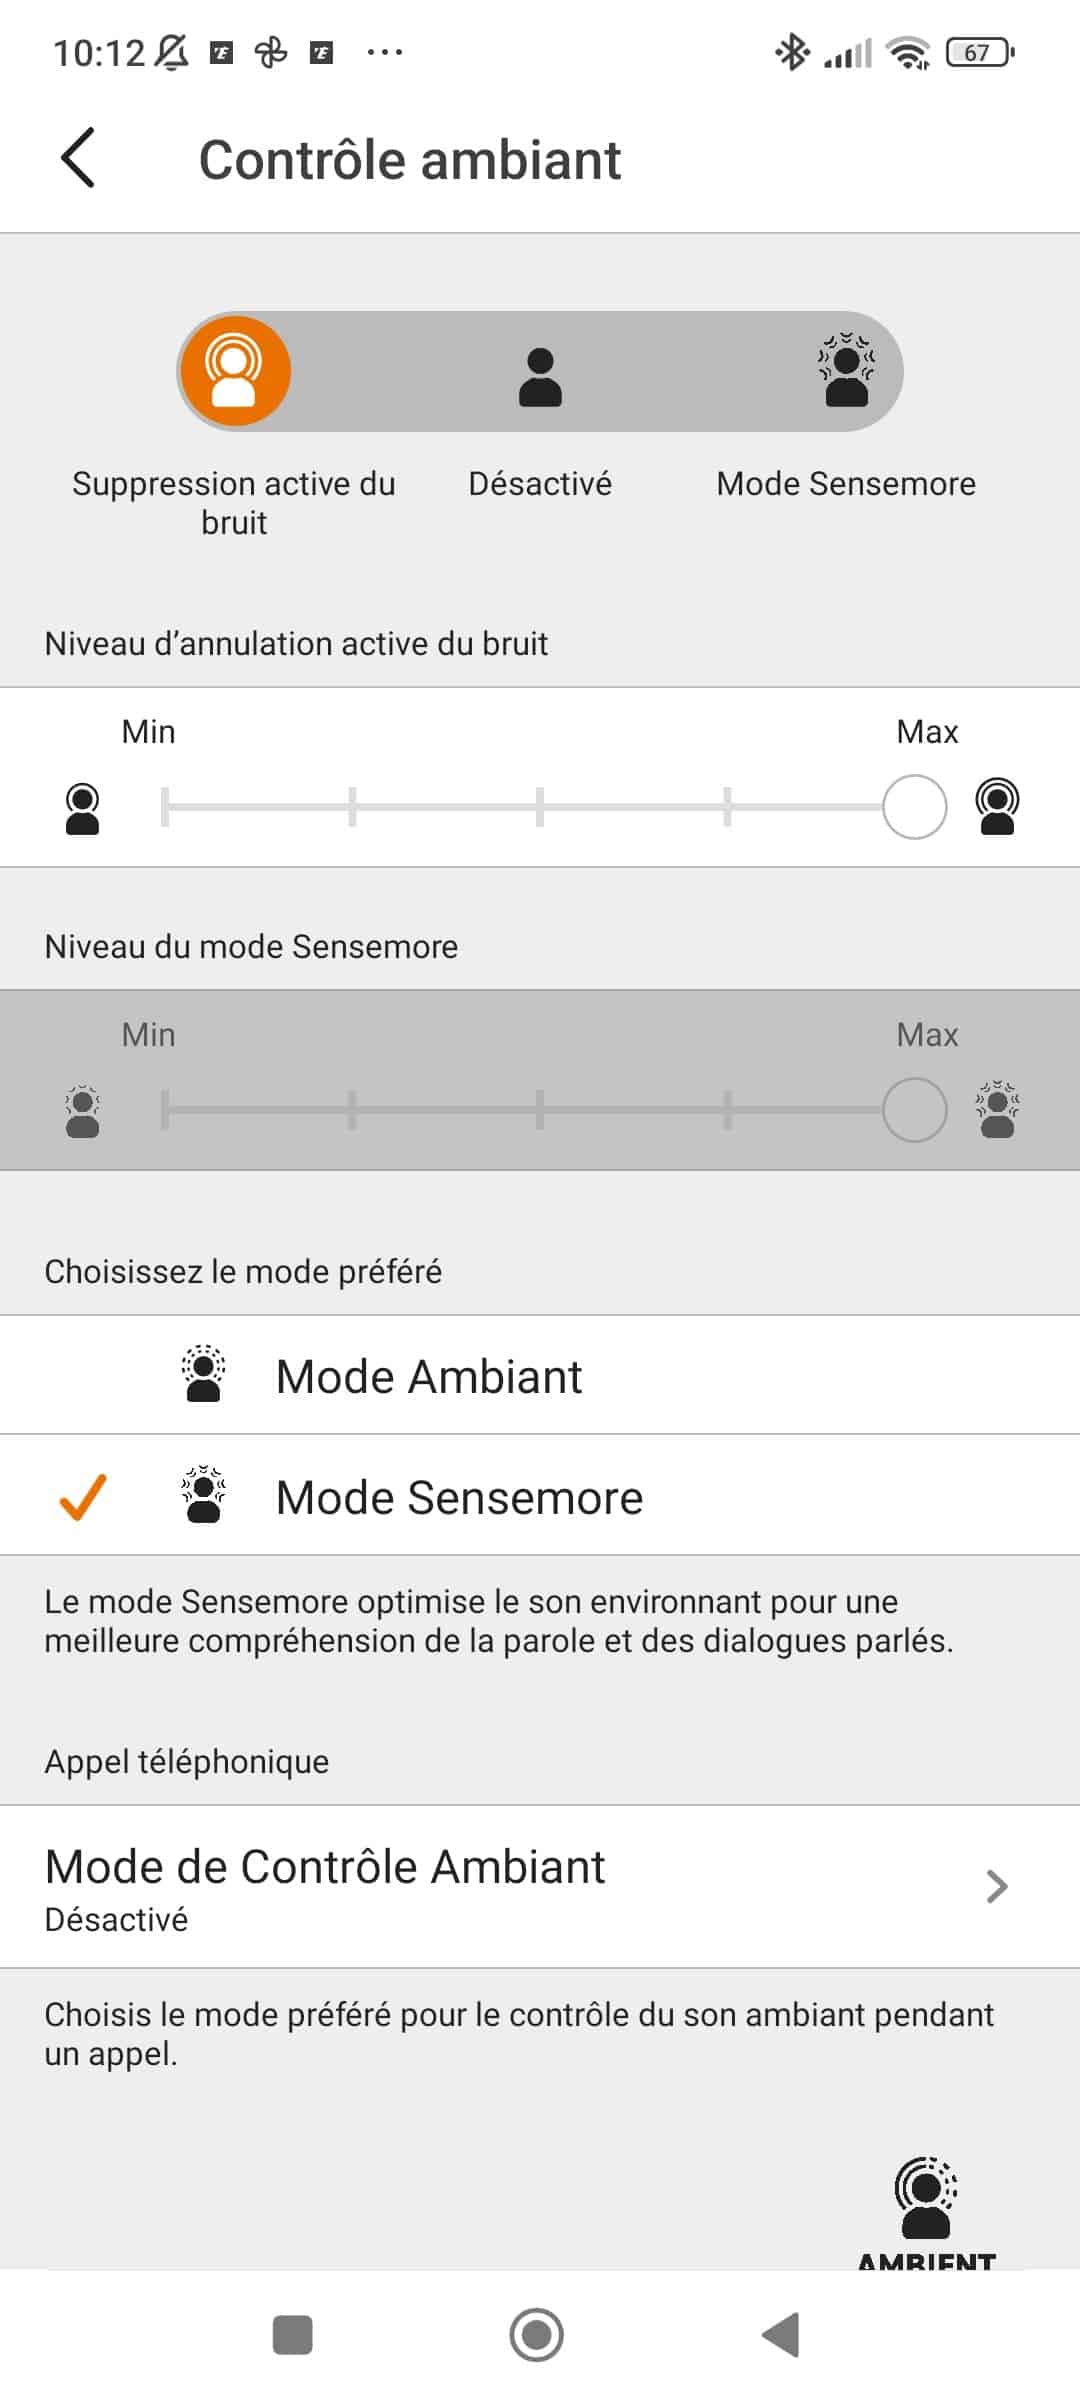Click the noise cancellation level slider handle
This screenshot has height=2400, width=1080.
coord(914,807)
